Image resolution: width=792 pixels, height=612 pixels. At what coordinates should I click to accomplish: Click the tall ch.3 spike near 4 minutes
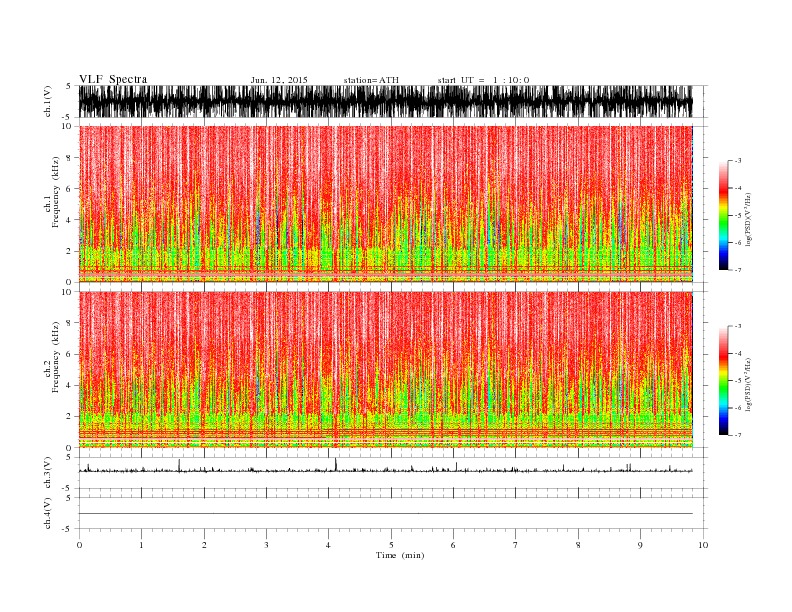click(x=336, y=464)
